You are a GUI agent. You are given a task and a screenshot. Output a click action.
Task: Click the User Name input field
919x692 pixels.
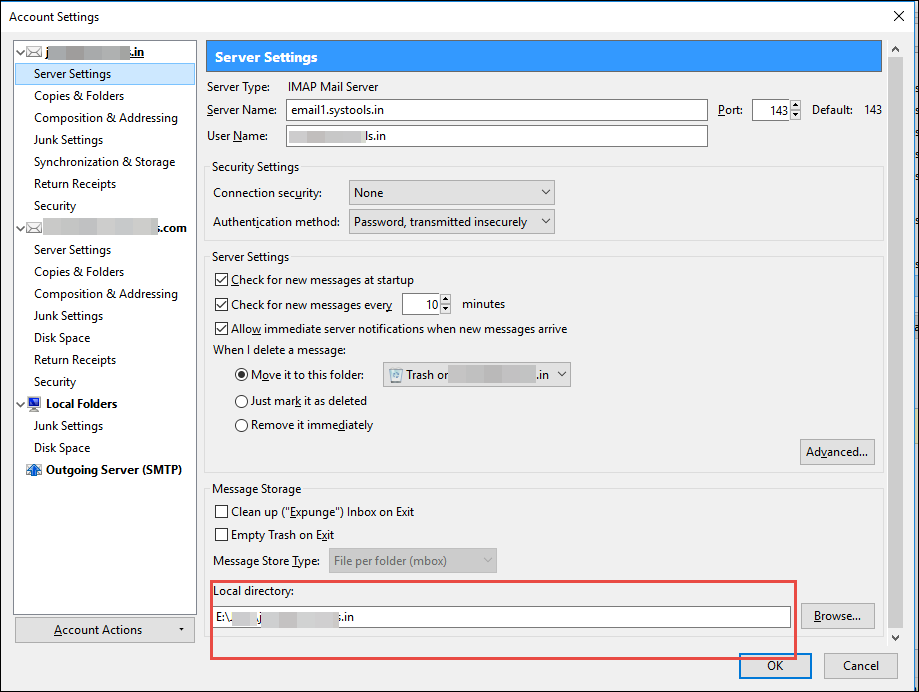[497, 136]
